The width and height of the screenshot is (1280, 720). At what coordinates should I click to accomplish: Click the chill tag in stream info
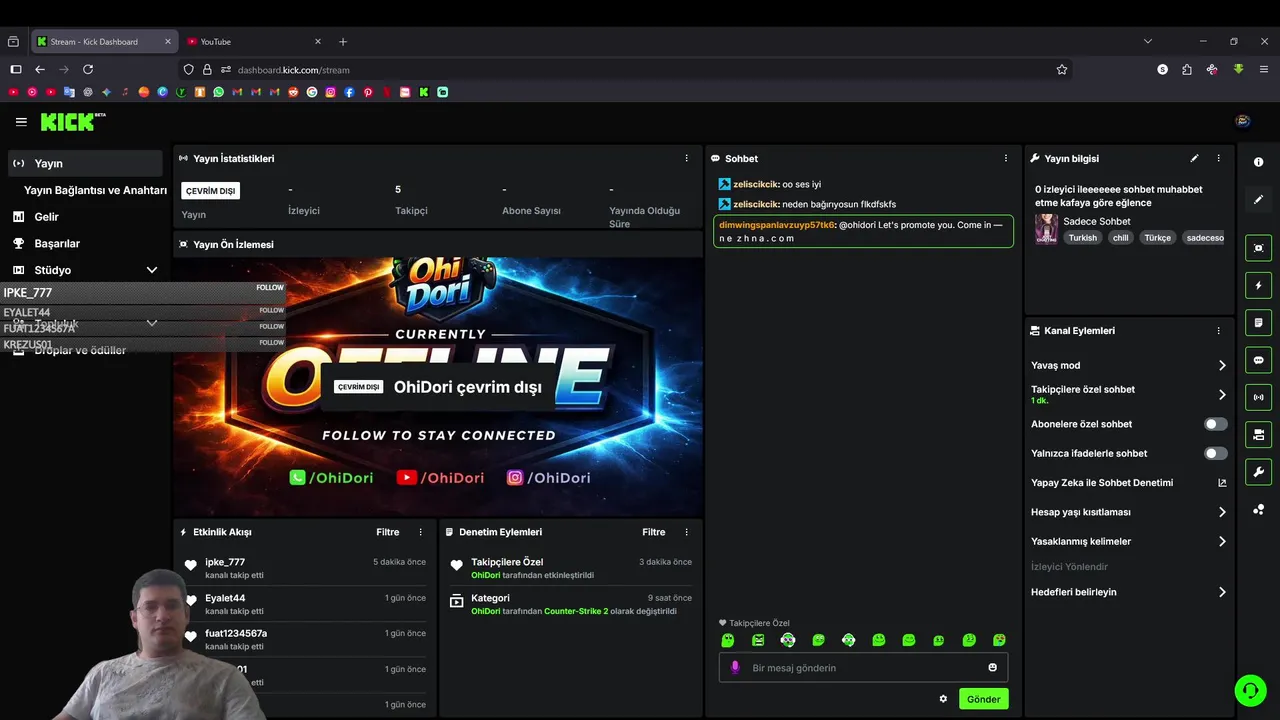coord(1120,238)
